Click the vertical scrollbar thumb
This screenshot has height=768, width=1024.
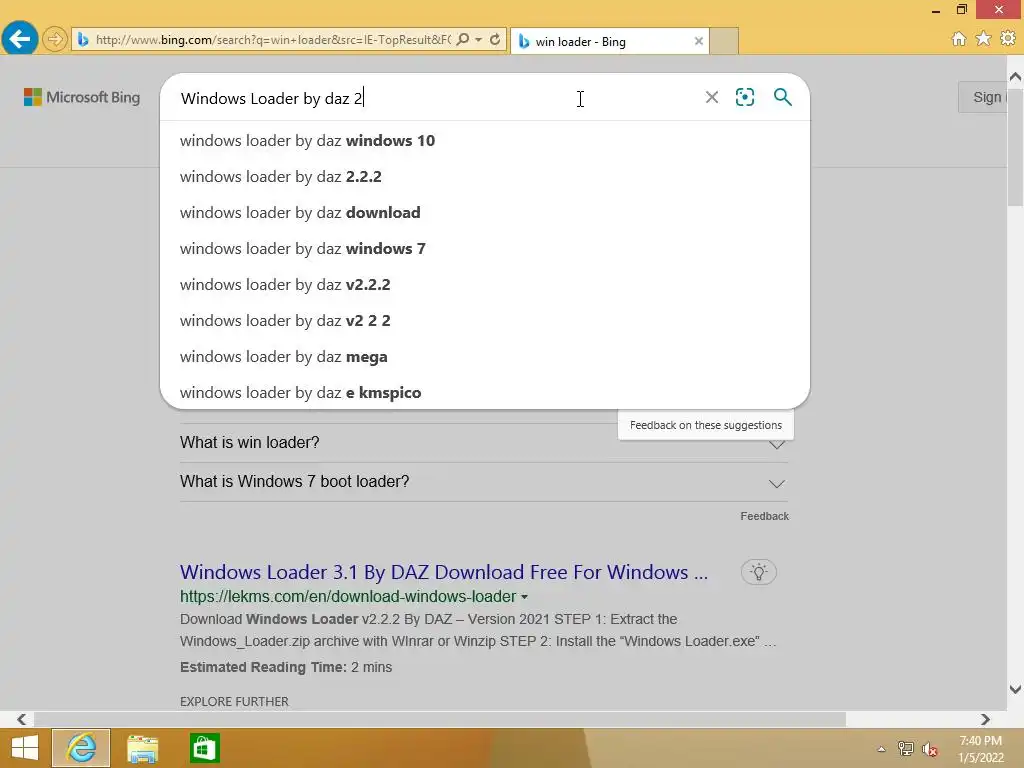1015,146
